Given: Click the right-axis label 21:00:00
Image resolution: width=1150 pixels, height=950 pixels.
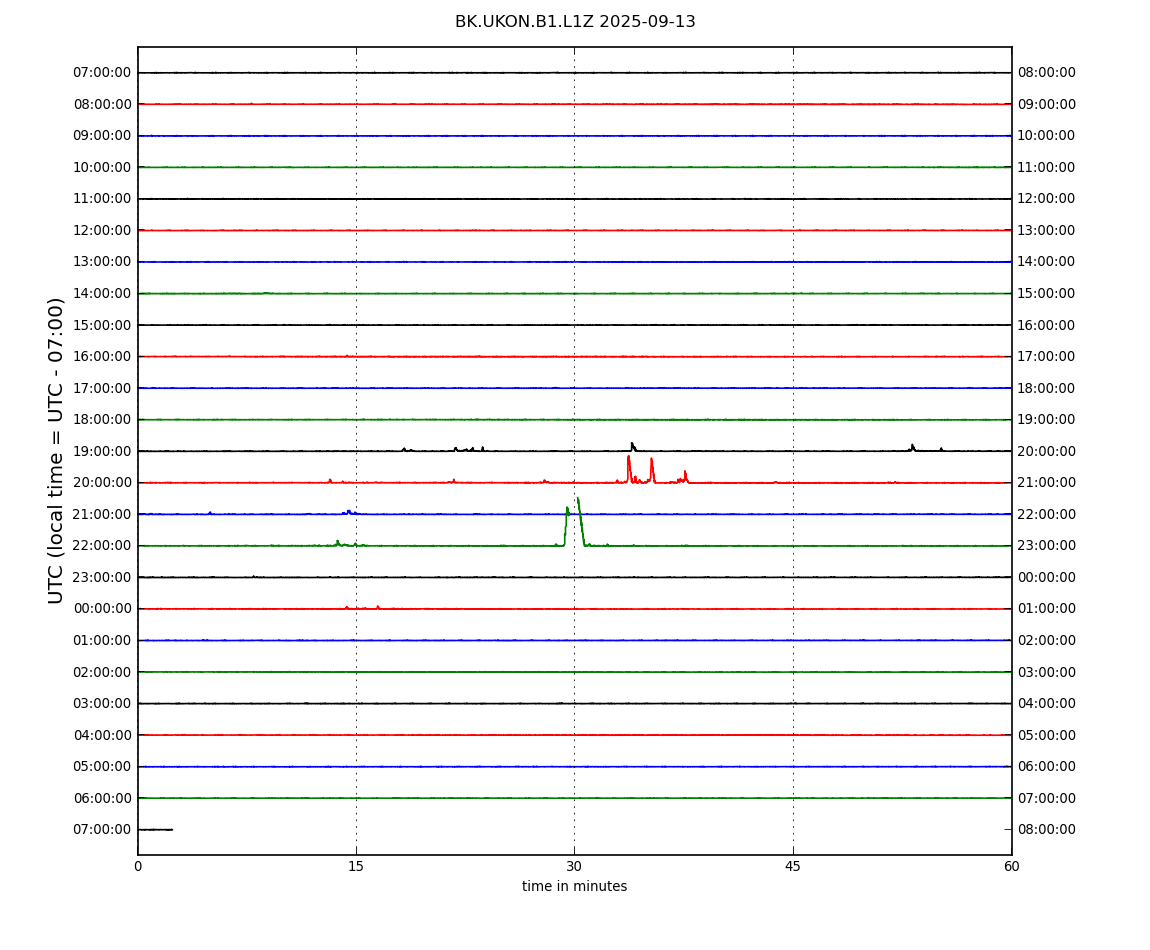Looking at the screenshot, I should pos(1047,483).
